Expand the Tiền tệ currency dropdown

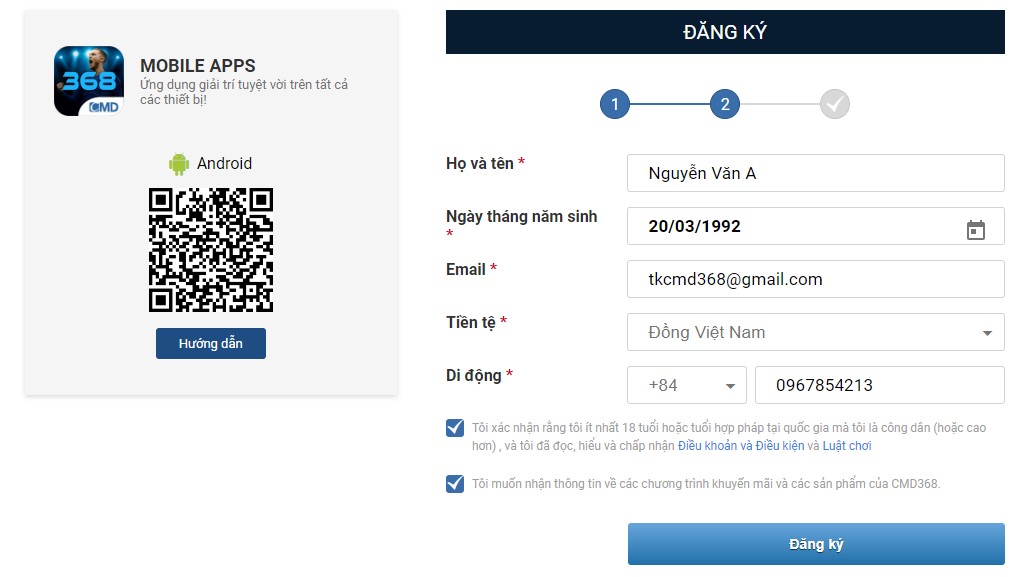click(815, 333)
